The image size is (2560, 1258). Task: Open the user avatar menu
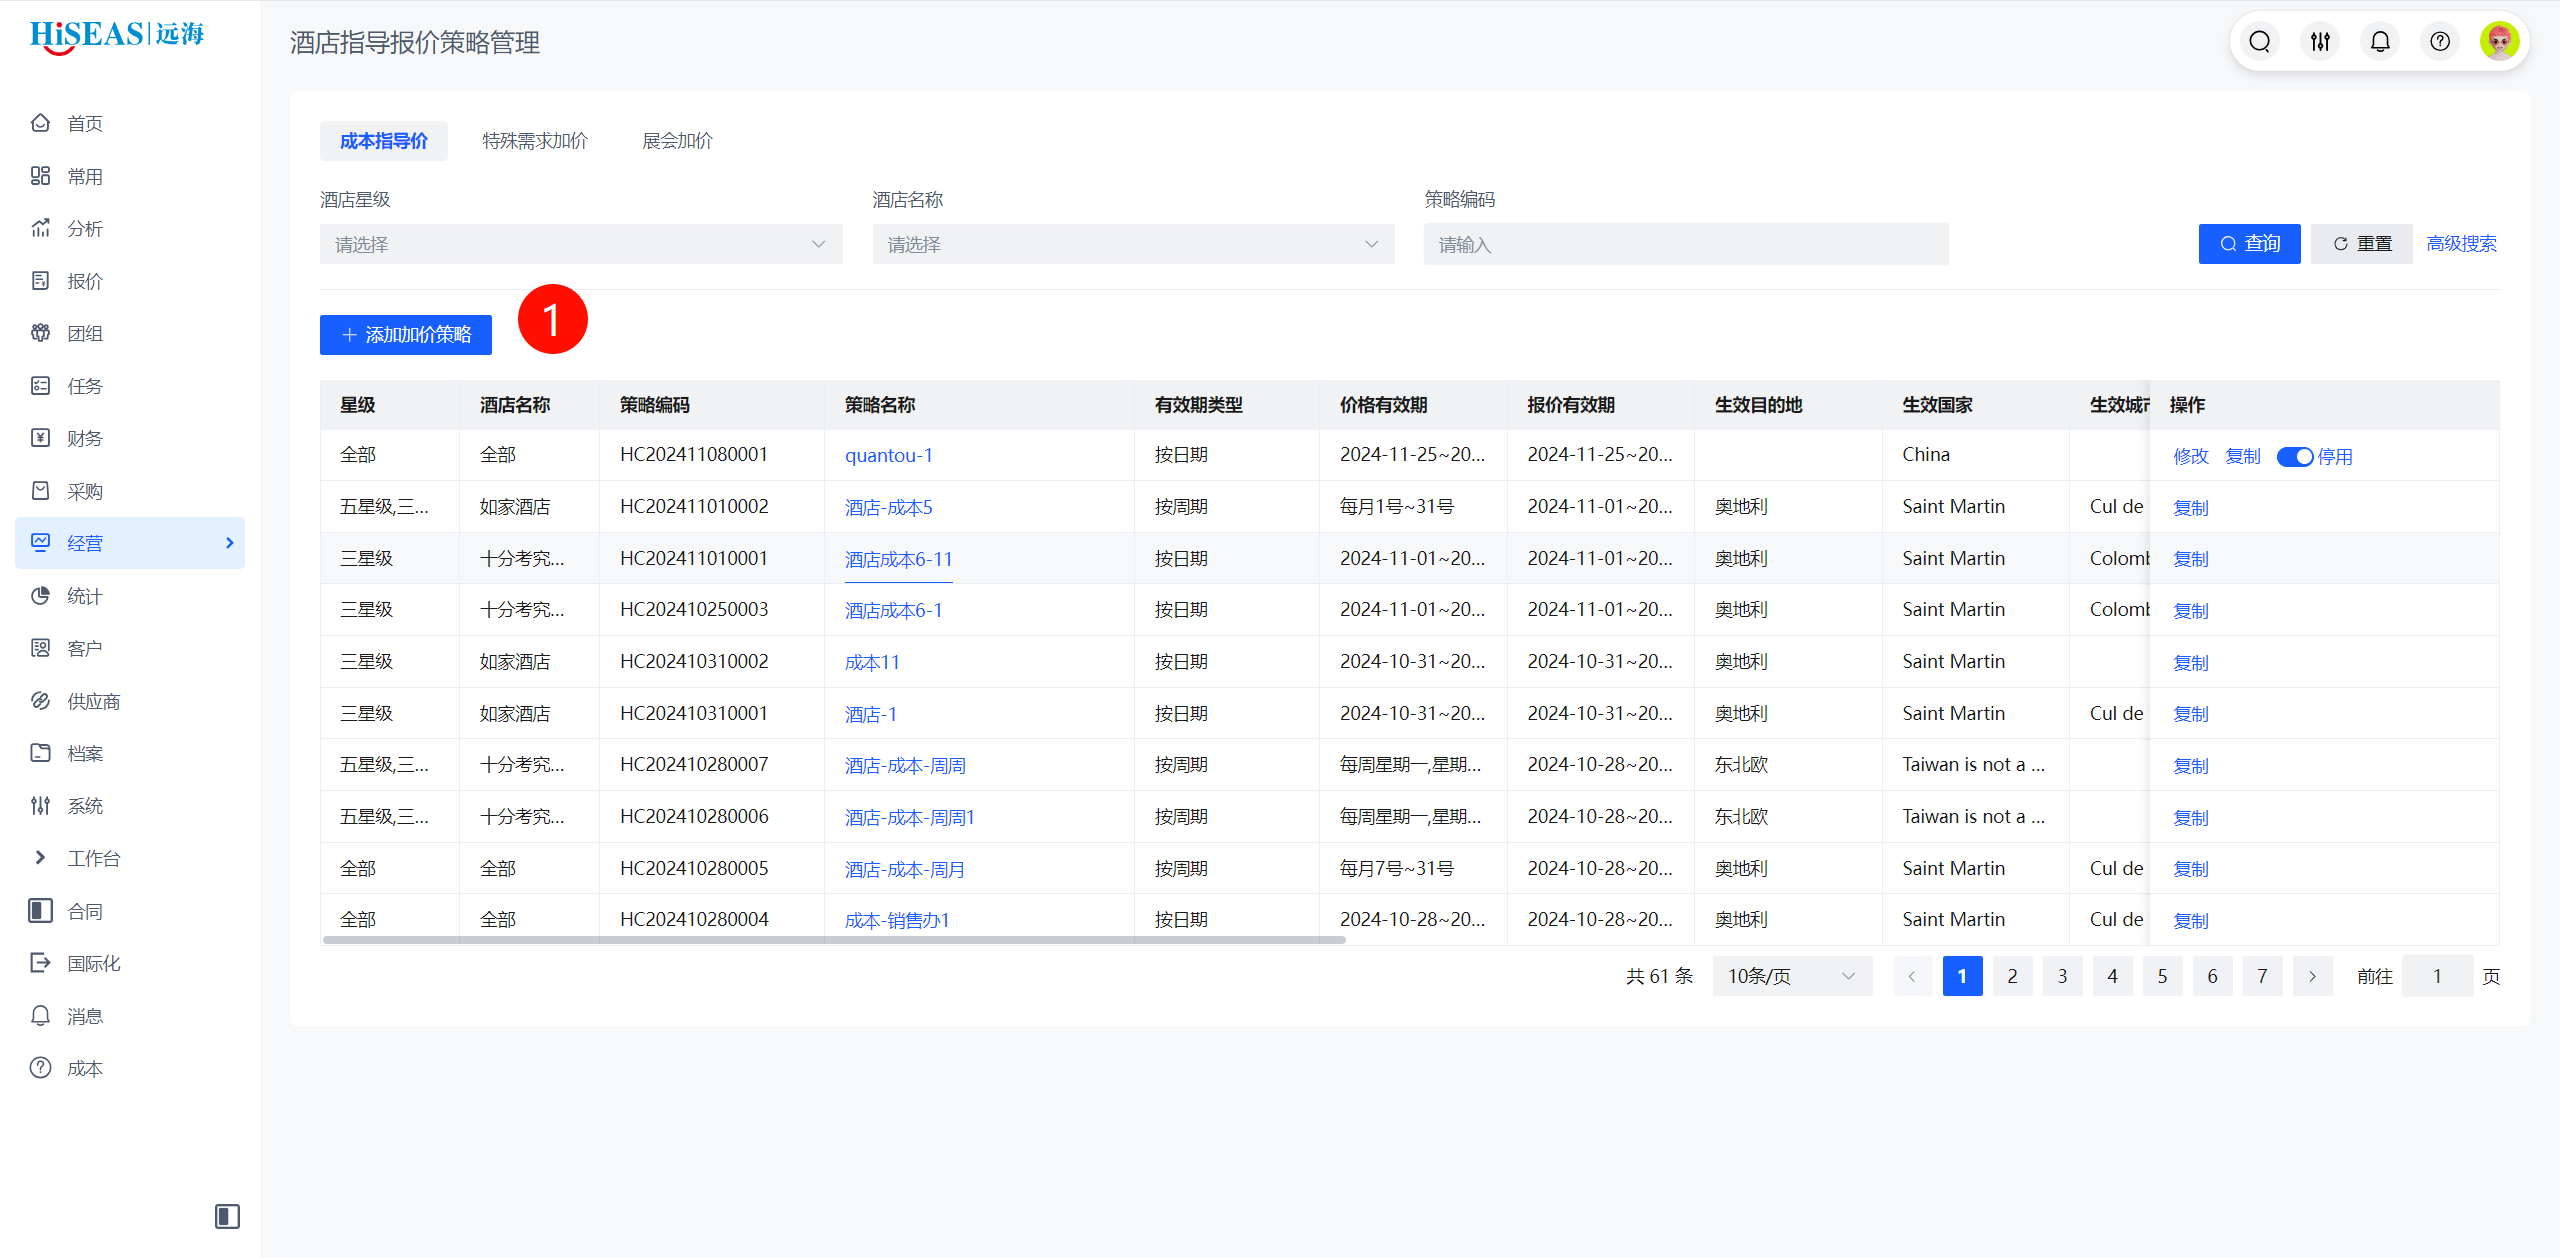[2500, 41]
